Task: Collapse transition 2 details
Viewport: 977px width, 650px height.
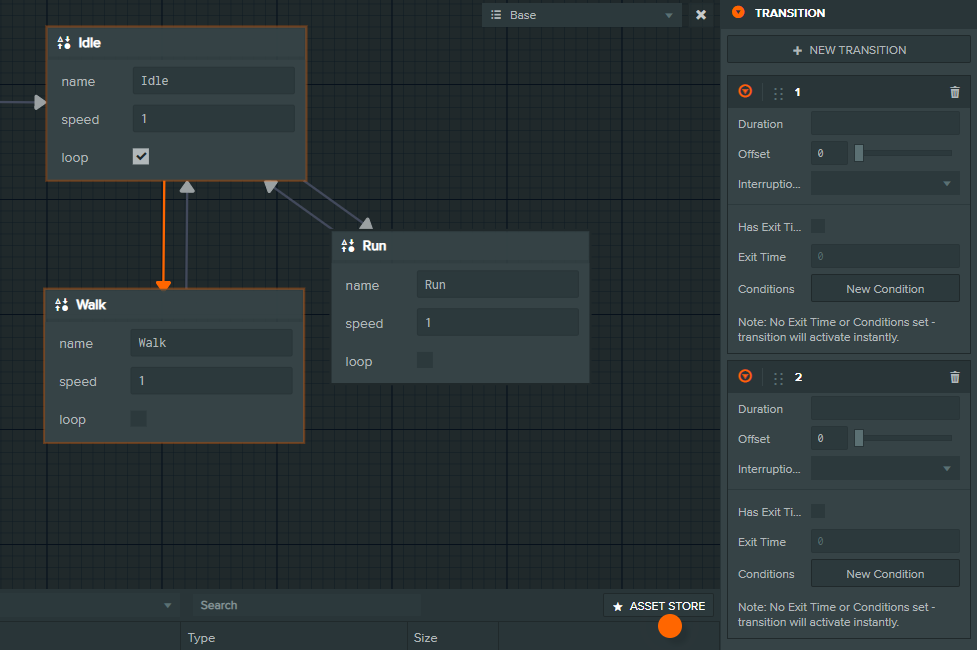Action: [745, 377]
